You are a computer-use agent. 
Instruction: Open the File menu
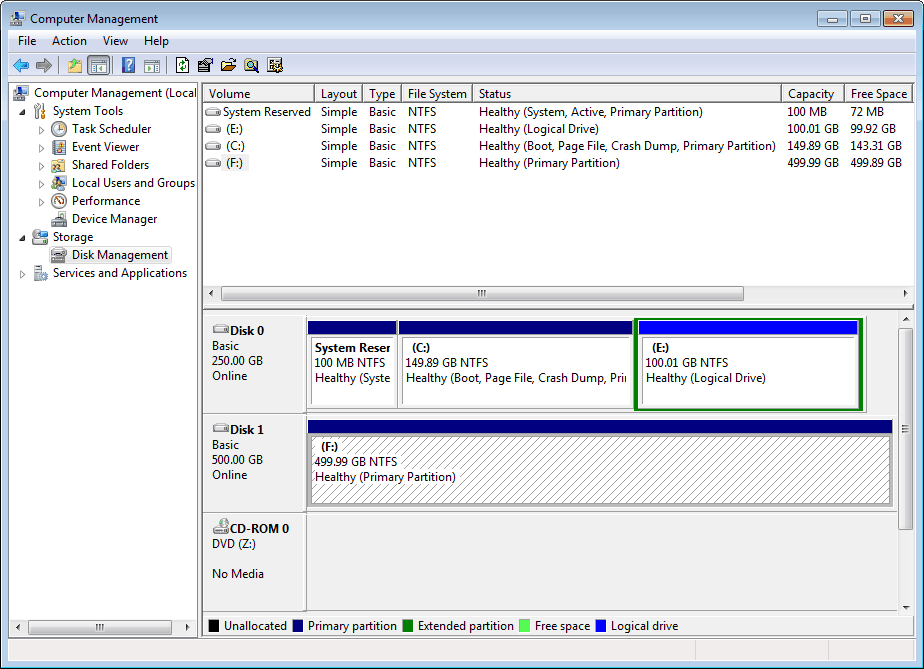click(x=27, y=41)
